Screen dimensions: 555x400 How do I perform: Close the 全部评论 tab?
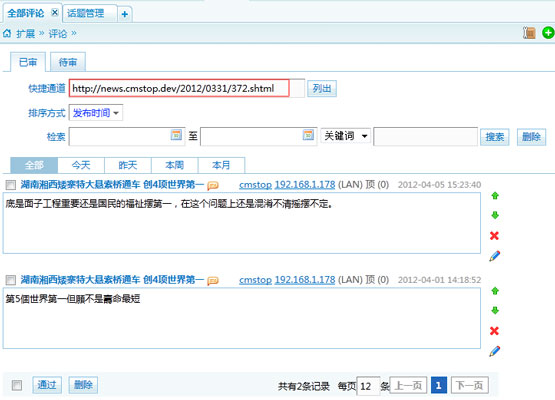point(55,13)
